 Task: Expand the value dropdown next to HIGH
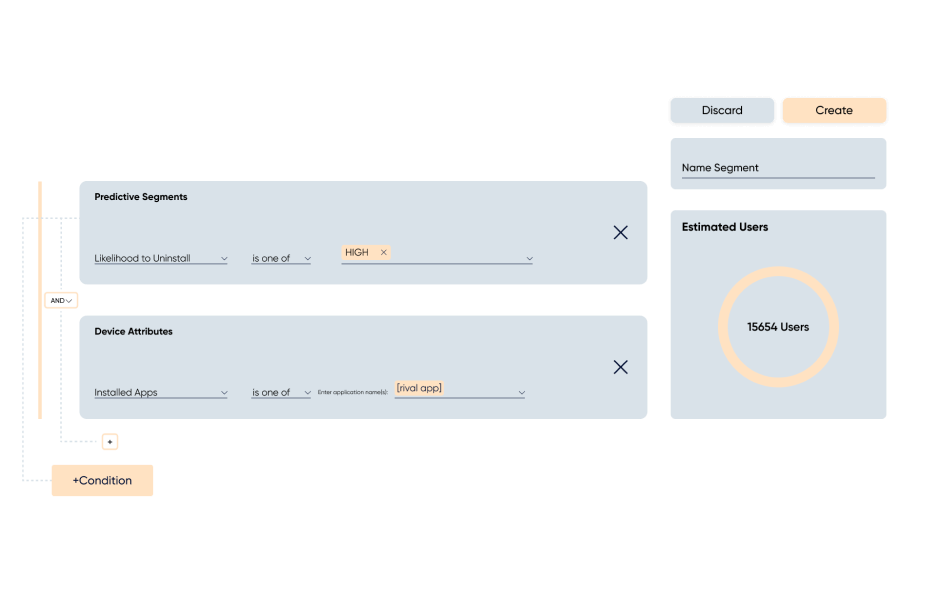click(x=528, y=257)
